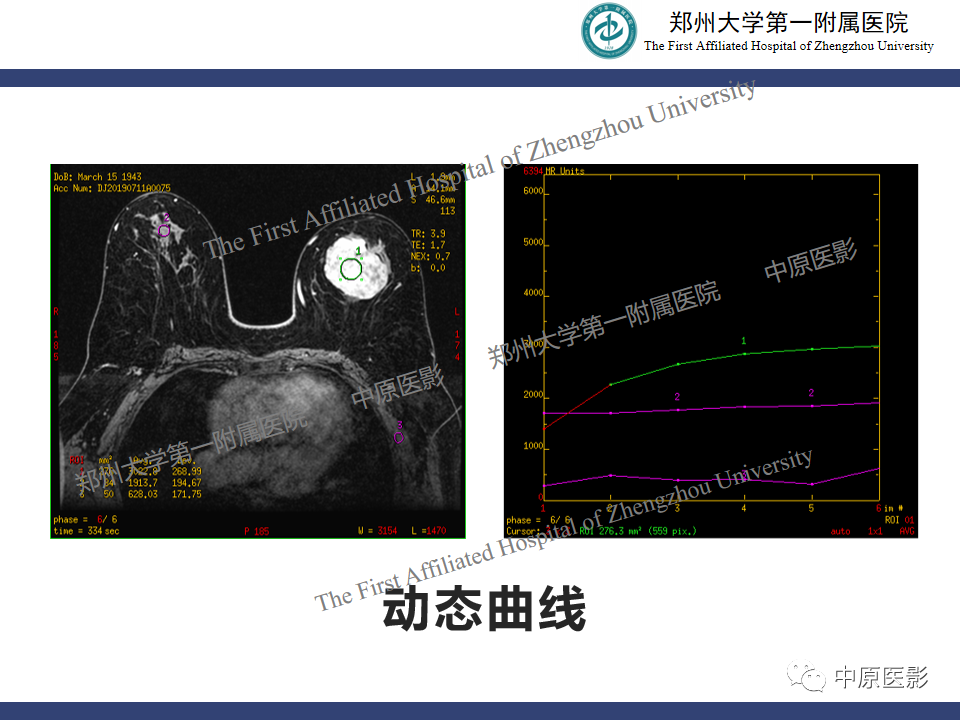This screenshot has width=960, height=720.
Task: Click the 'b: 0.0' parameter
Action: click(428, 268)
